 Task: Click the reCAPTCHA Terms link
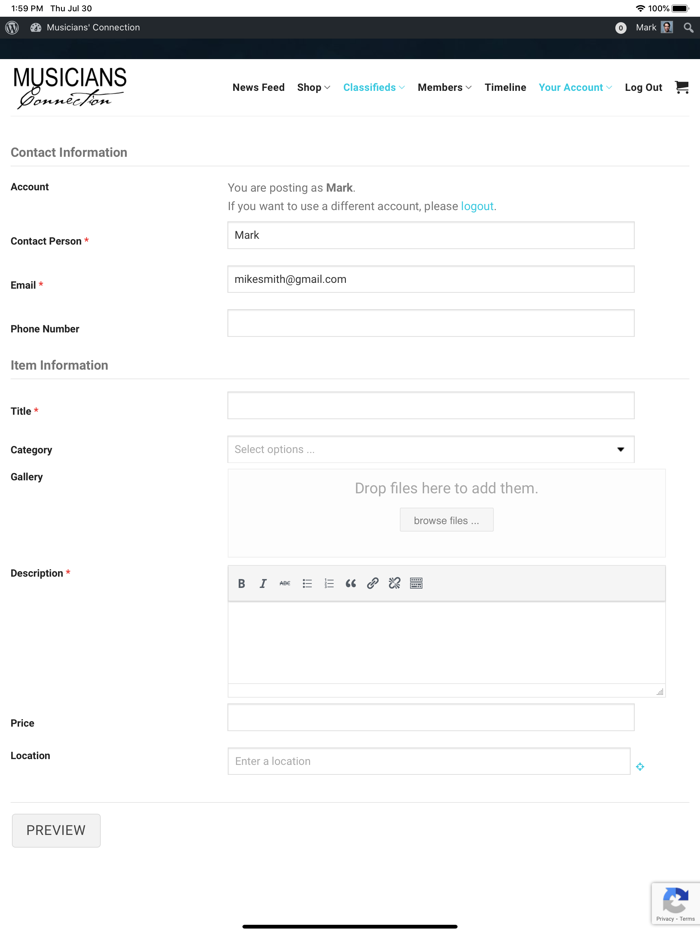click(x=687, y=919)
